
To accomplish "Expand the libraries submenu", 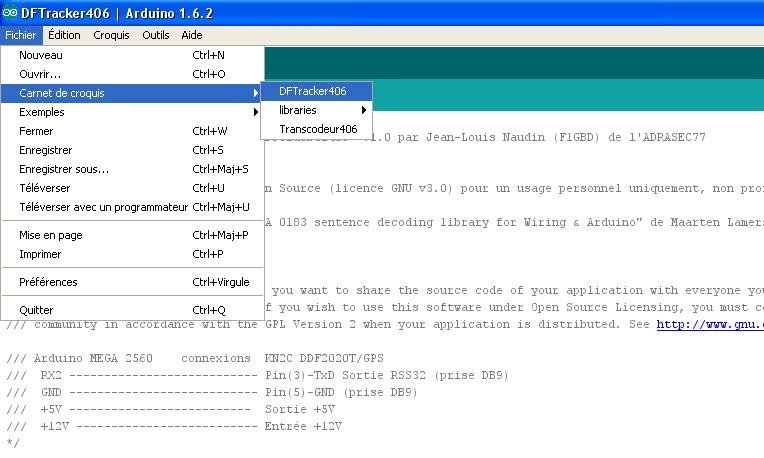I will (317, 110).
